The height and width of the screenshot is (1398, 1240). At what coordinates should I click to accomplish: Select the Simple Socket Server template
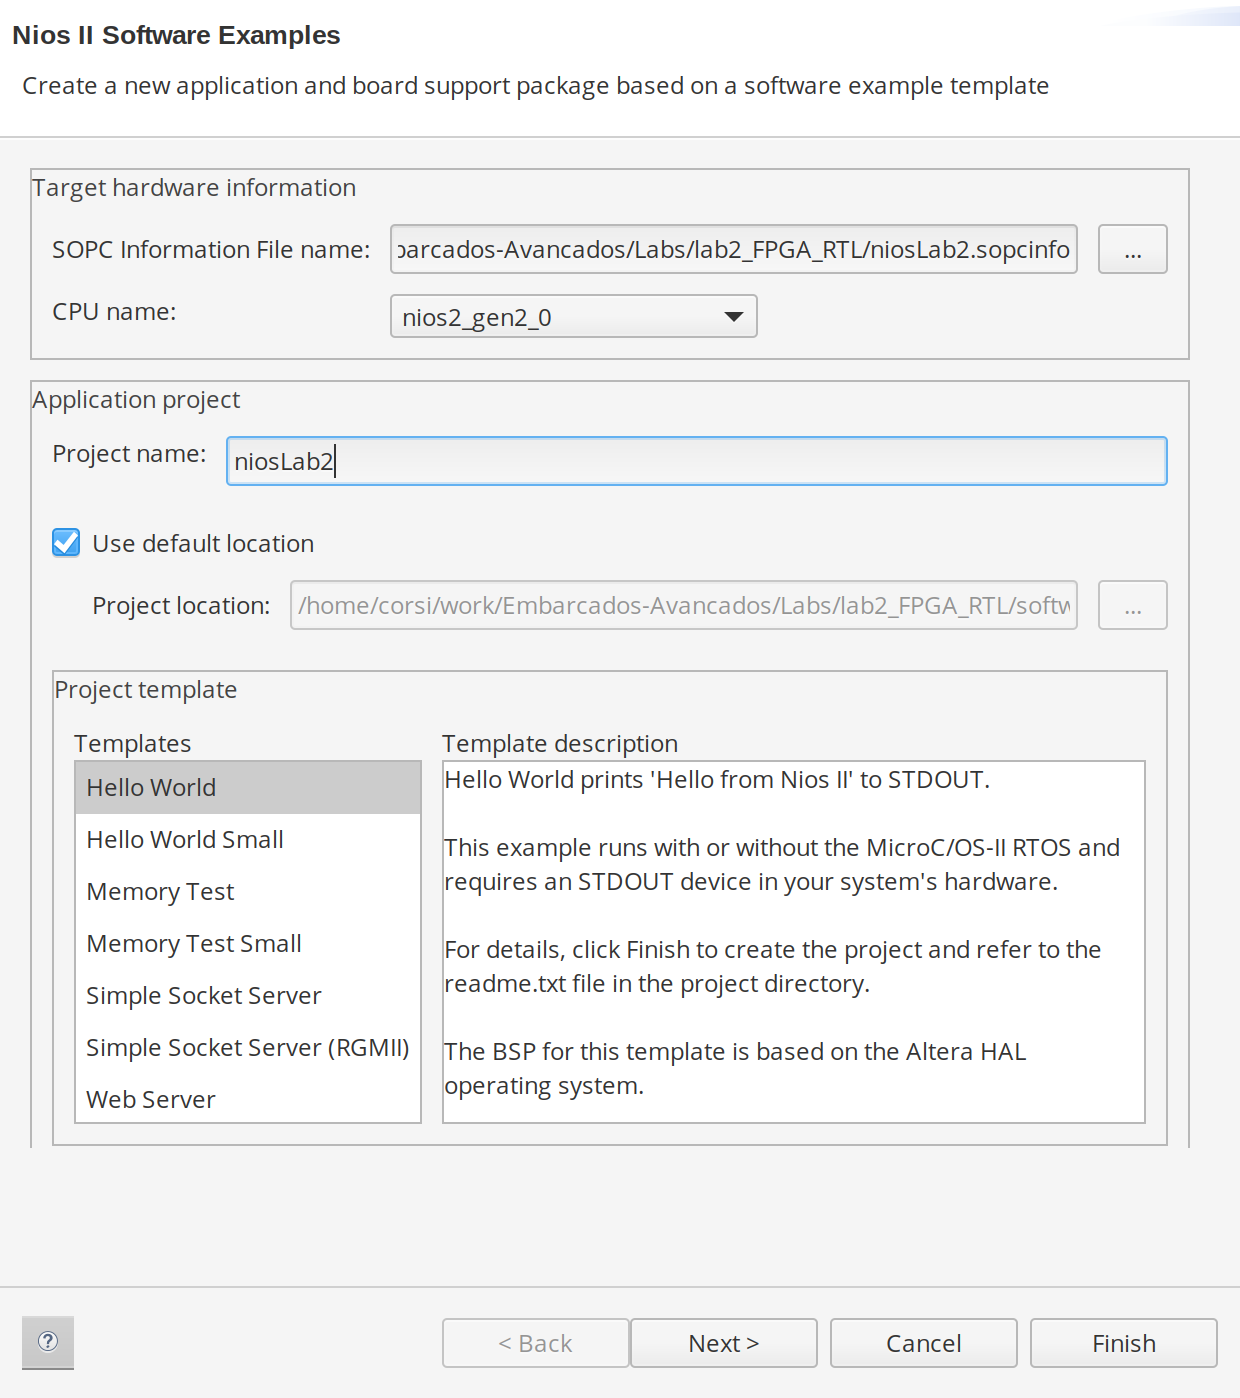point(248,996)
